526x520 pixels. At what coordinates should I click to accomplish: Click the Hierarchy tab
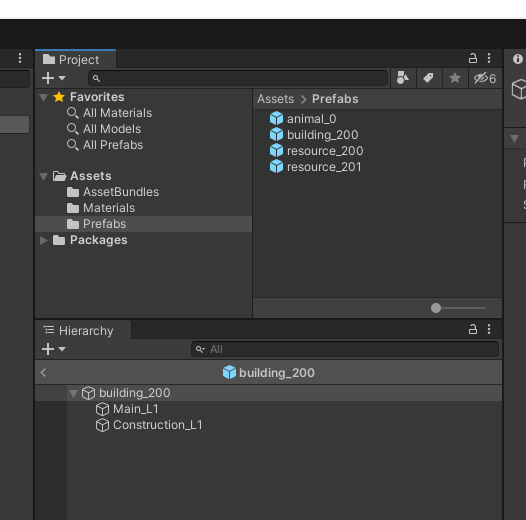point(83,331)
